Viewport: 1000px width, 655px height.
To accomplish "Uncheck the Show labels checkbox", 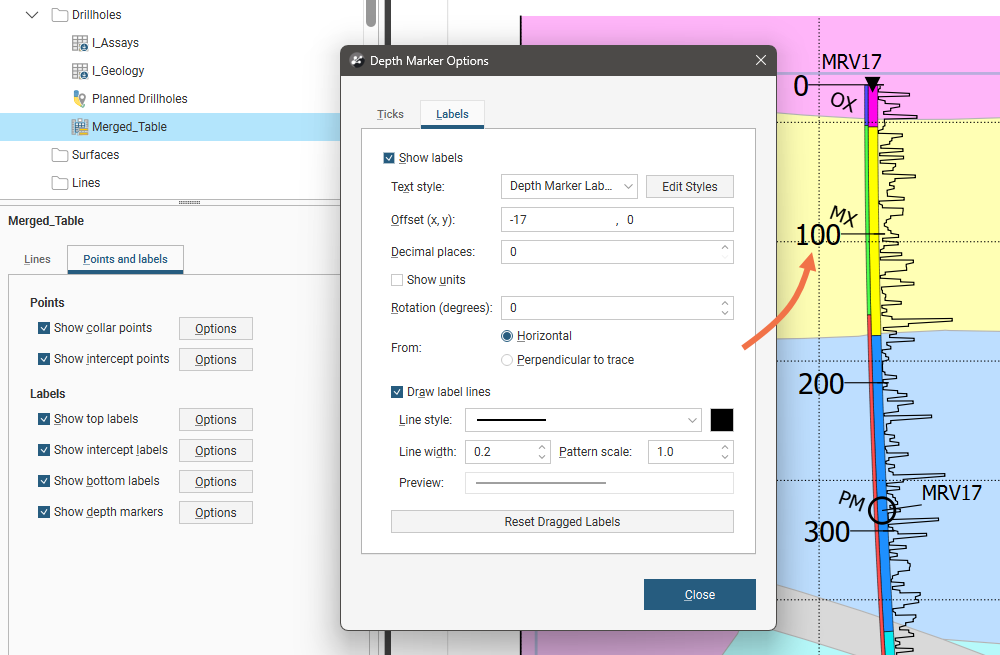I will tap(389, 158).
